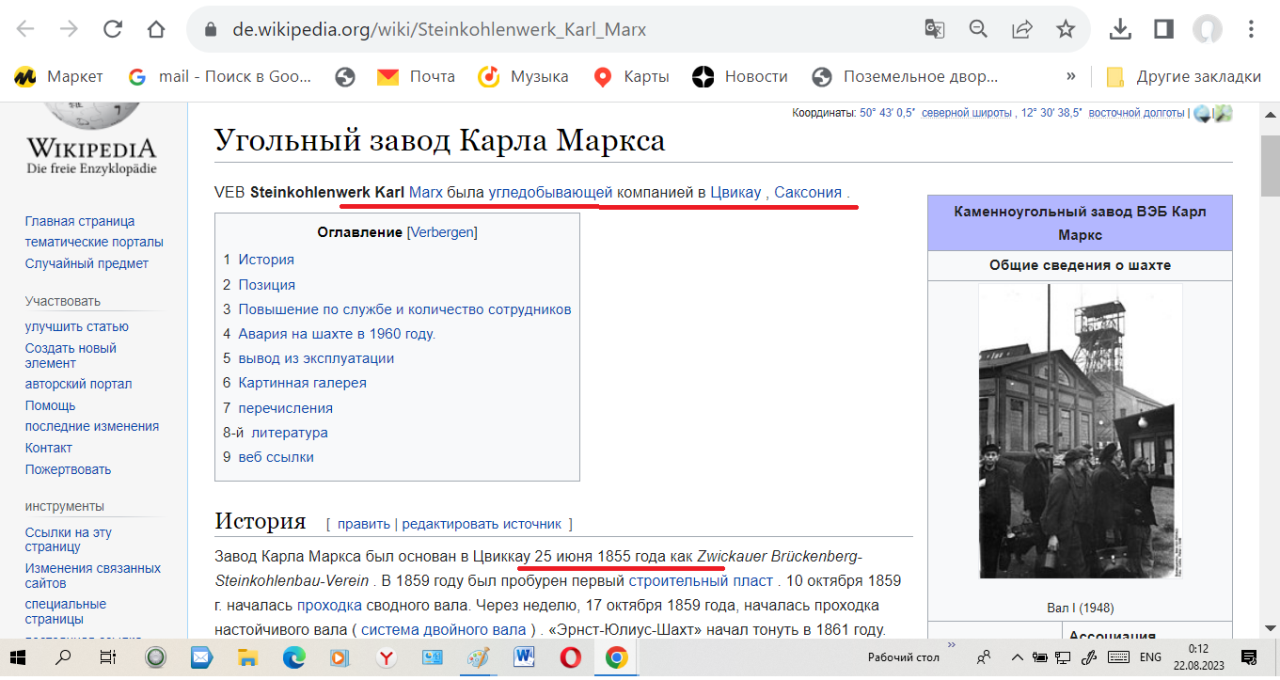The width and height of the screenshot is (1280, 680).
Task: Open the Windows Start button
Action: click(20, 657)
